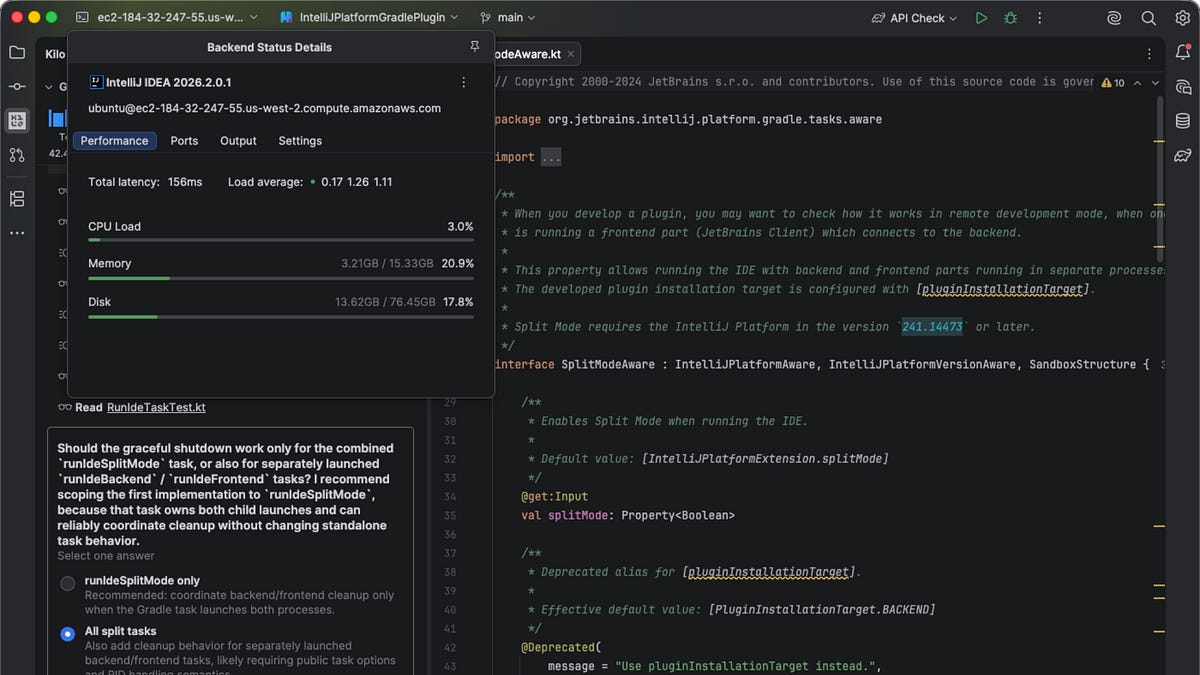1200x675 pixels.
Task: Open editor tab options kebab menu
Action: 1150,54
